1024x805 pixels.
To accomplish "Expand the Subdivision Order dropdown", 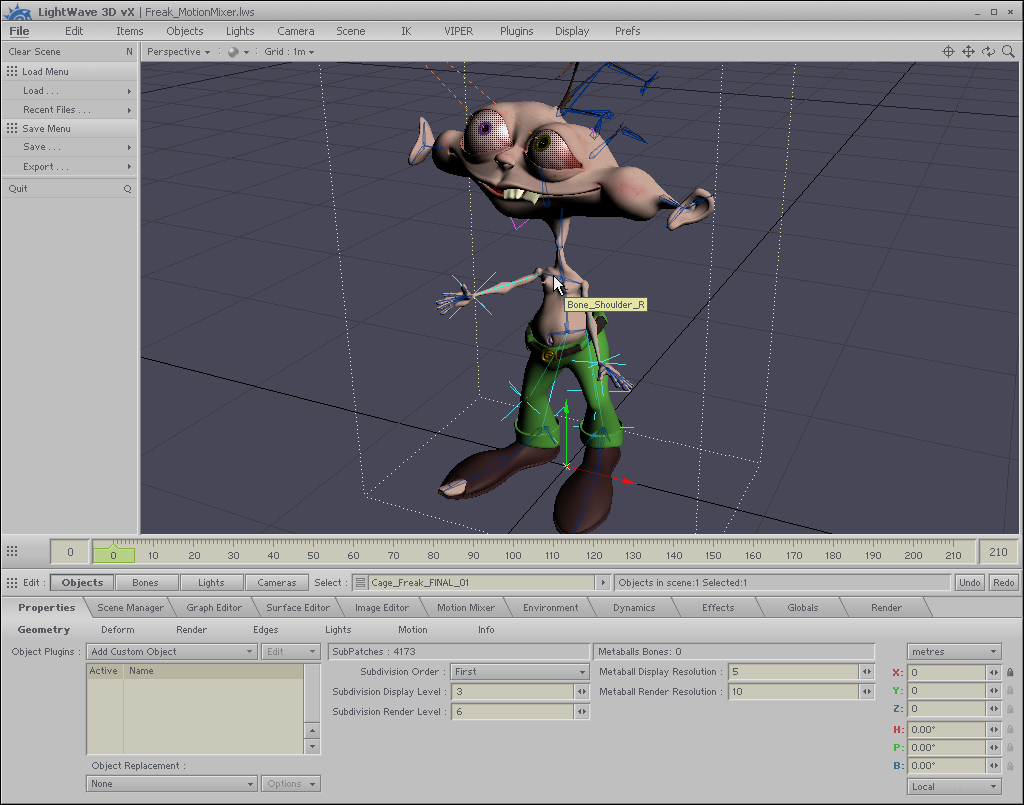I will point(520,672).
